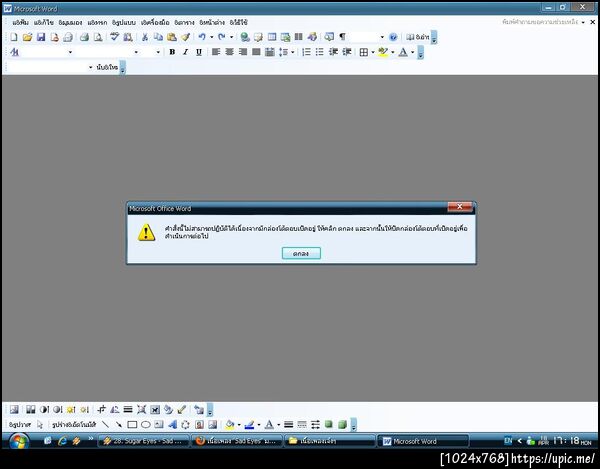Open the Font name dropdown

click(136, 52)
